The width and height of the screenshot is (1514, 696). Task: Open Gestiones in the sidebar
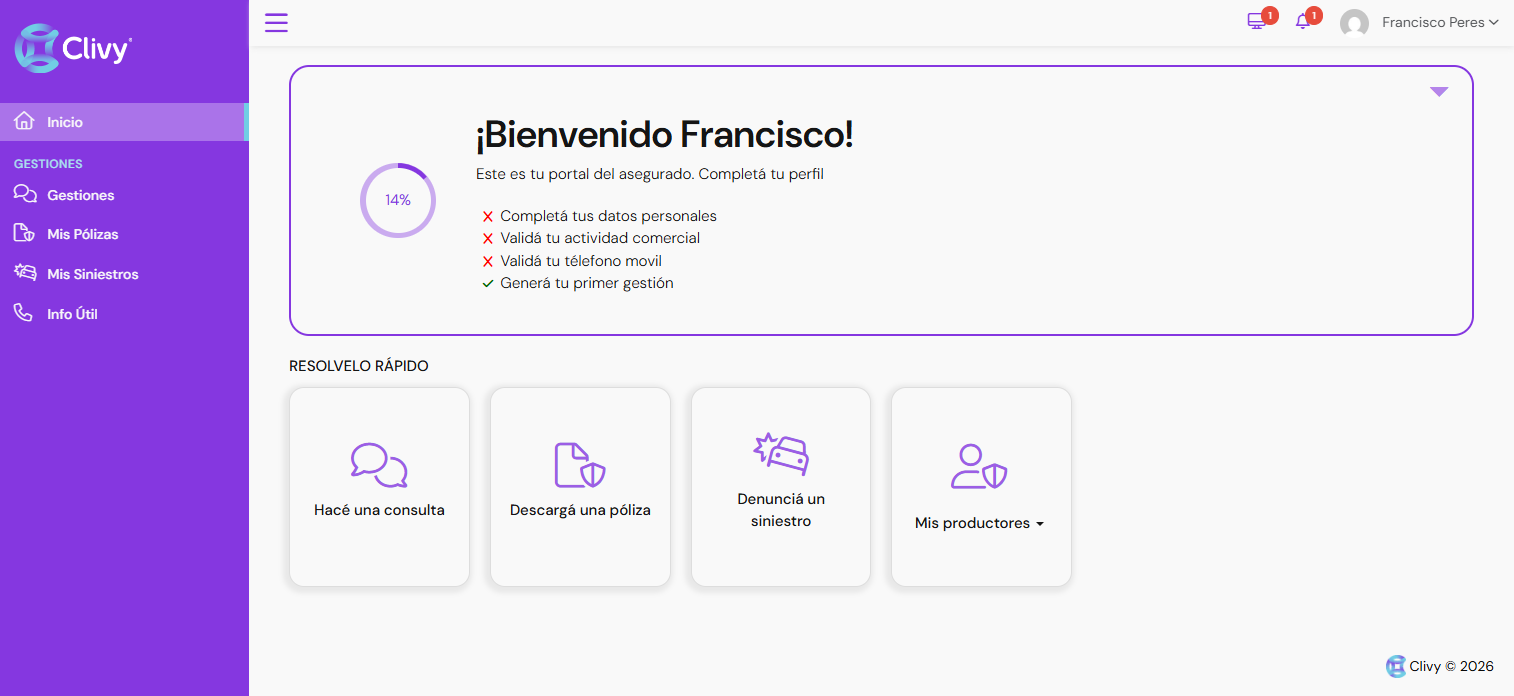pyautogui.click(x=80, y=195)
